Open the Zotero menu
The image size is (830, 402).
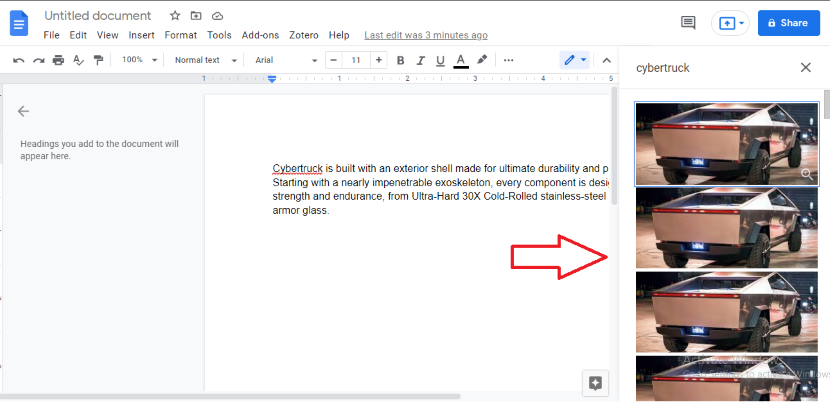[x=304, y=35]
